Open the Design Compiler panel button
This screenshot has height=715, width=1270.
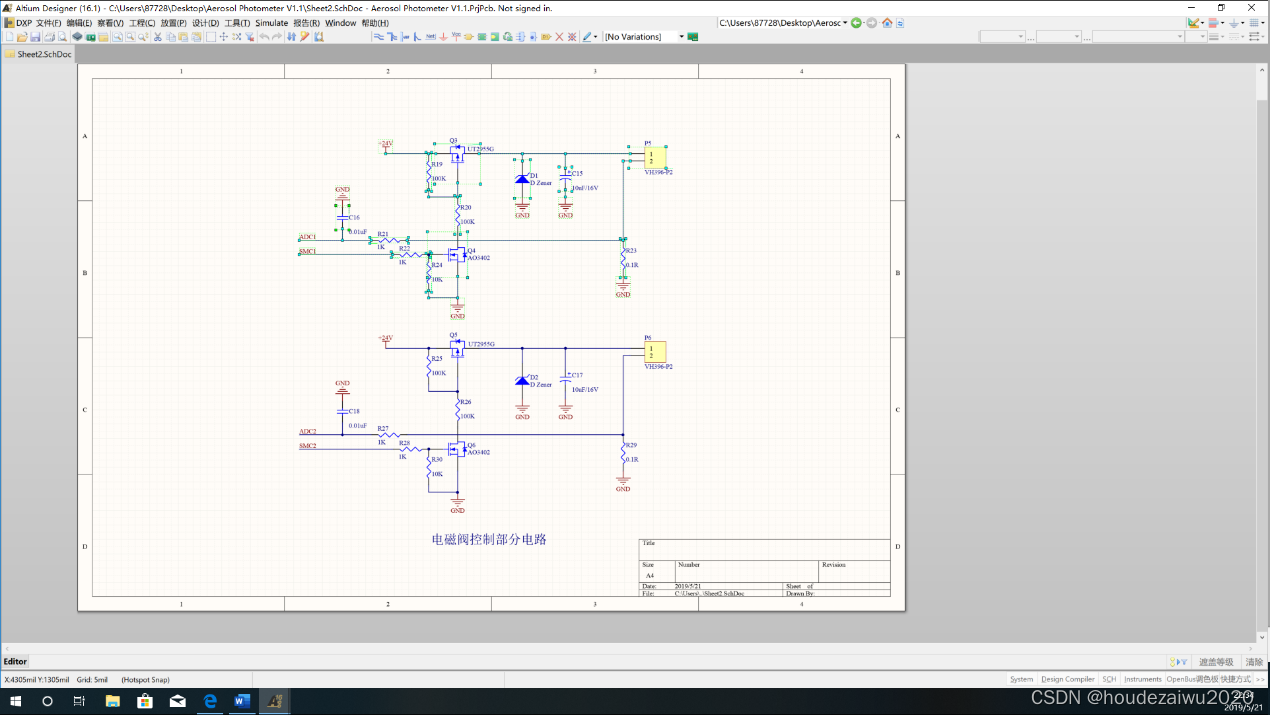click(x=1067, y=679)
